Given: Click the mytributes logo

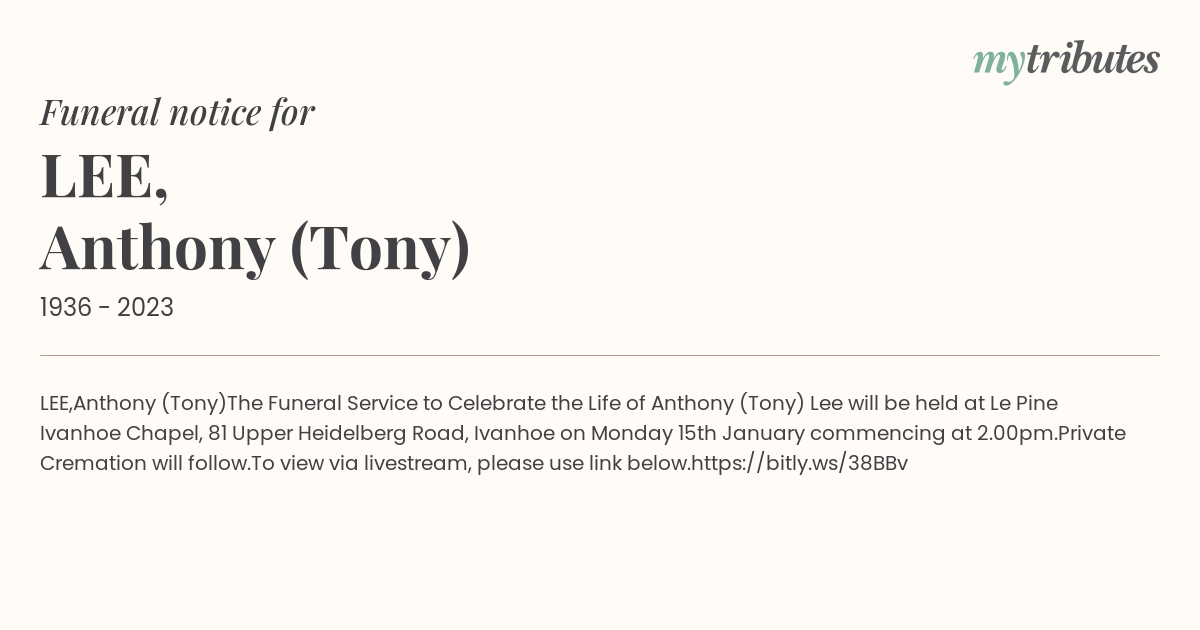Looking at the screenshot, I should [1066, 62].
